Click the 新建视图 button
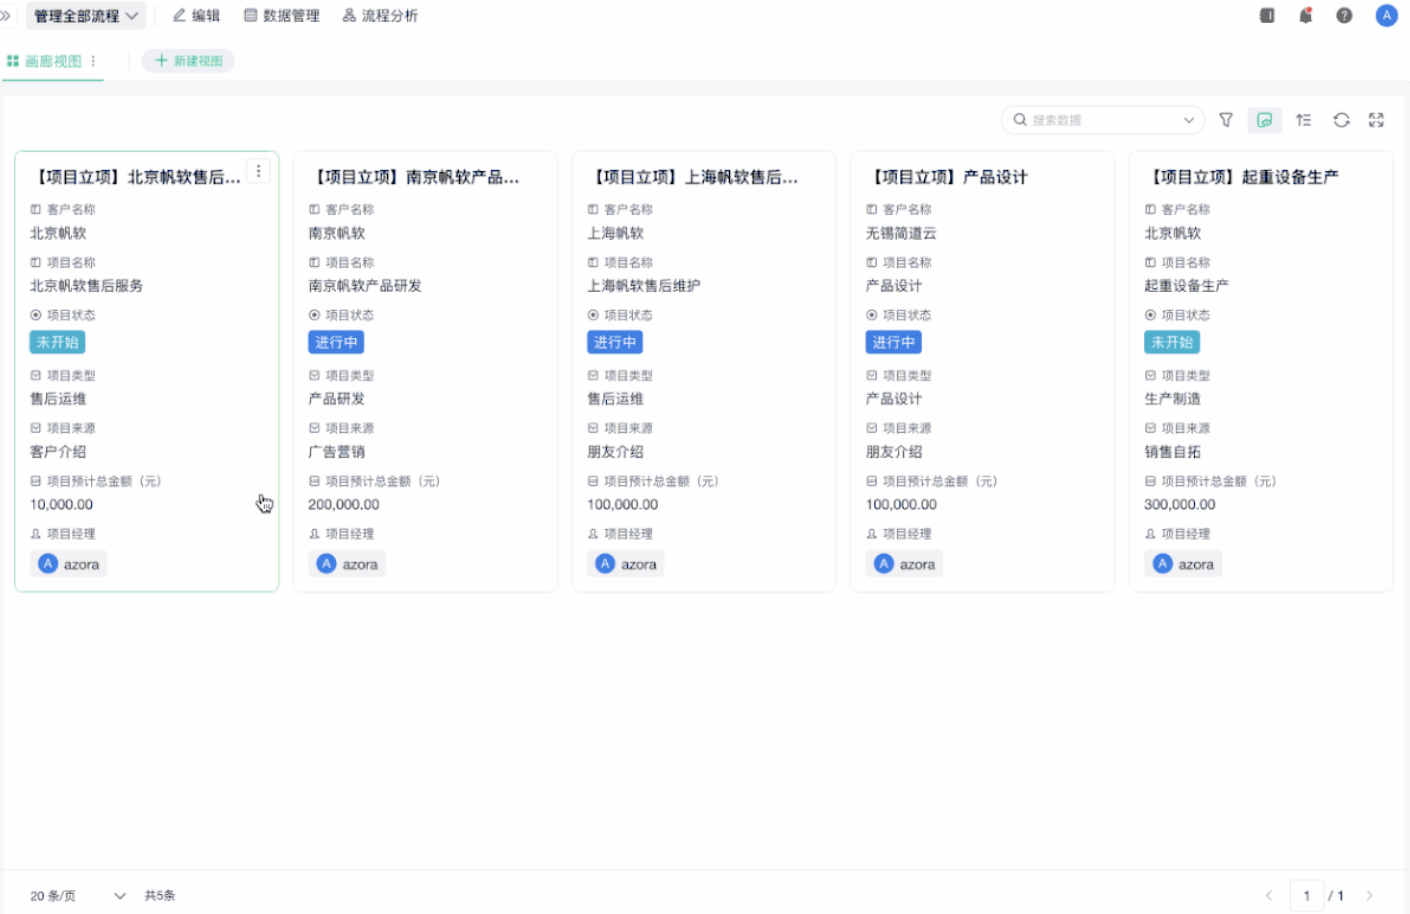The width and height of the screenshot is (1410, 914). point(188,61)
